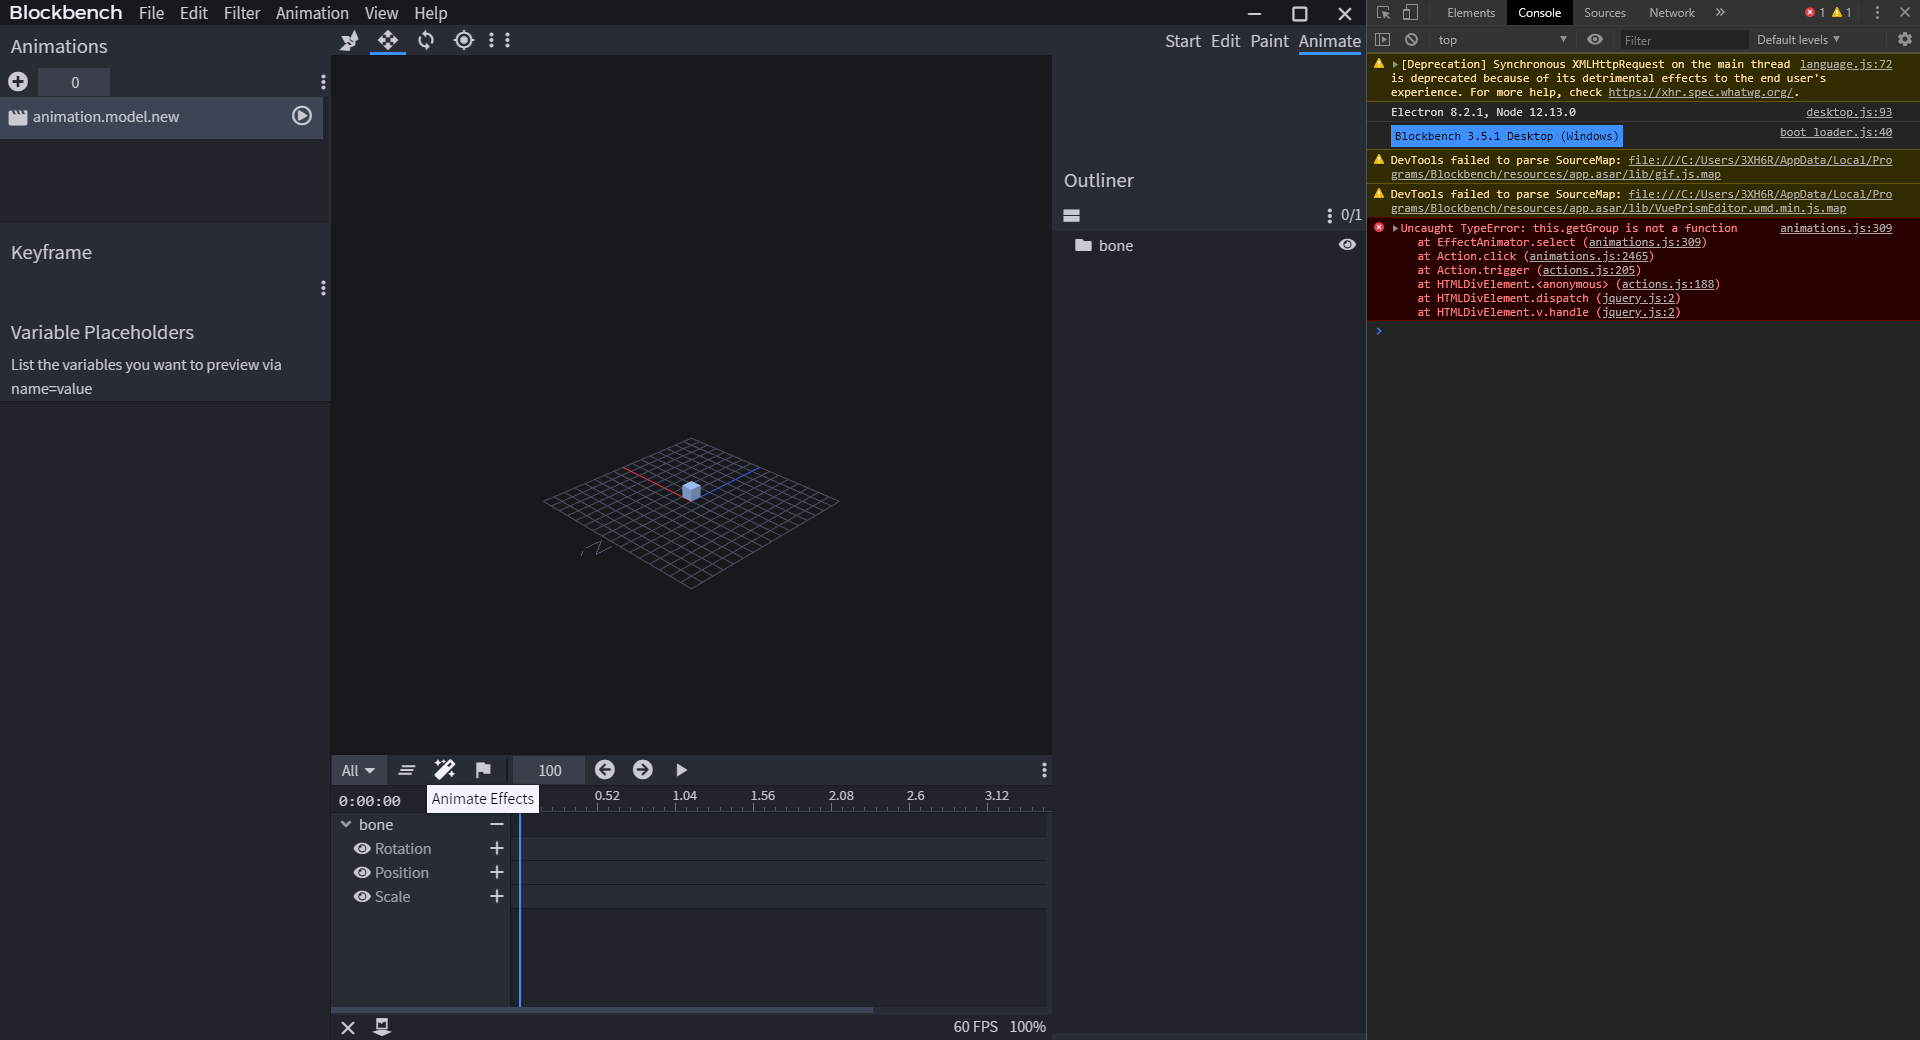Screen dimensions: 1920x1040
Task: Collapse the bone track in the timeline
Action: click(346, 825)
